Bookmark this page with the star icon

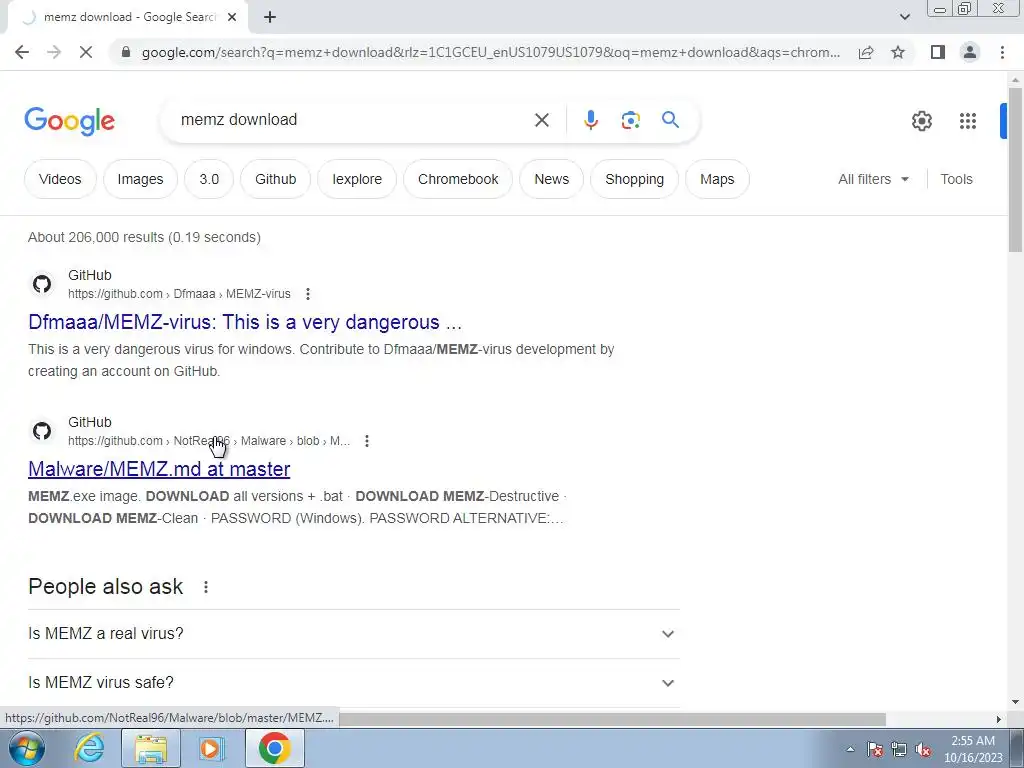(898, 52)
